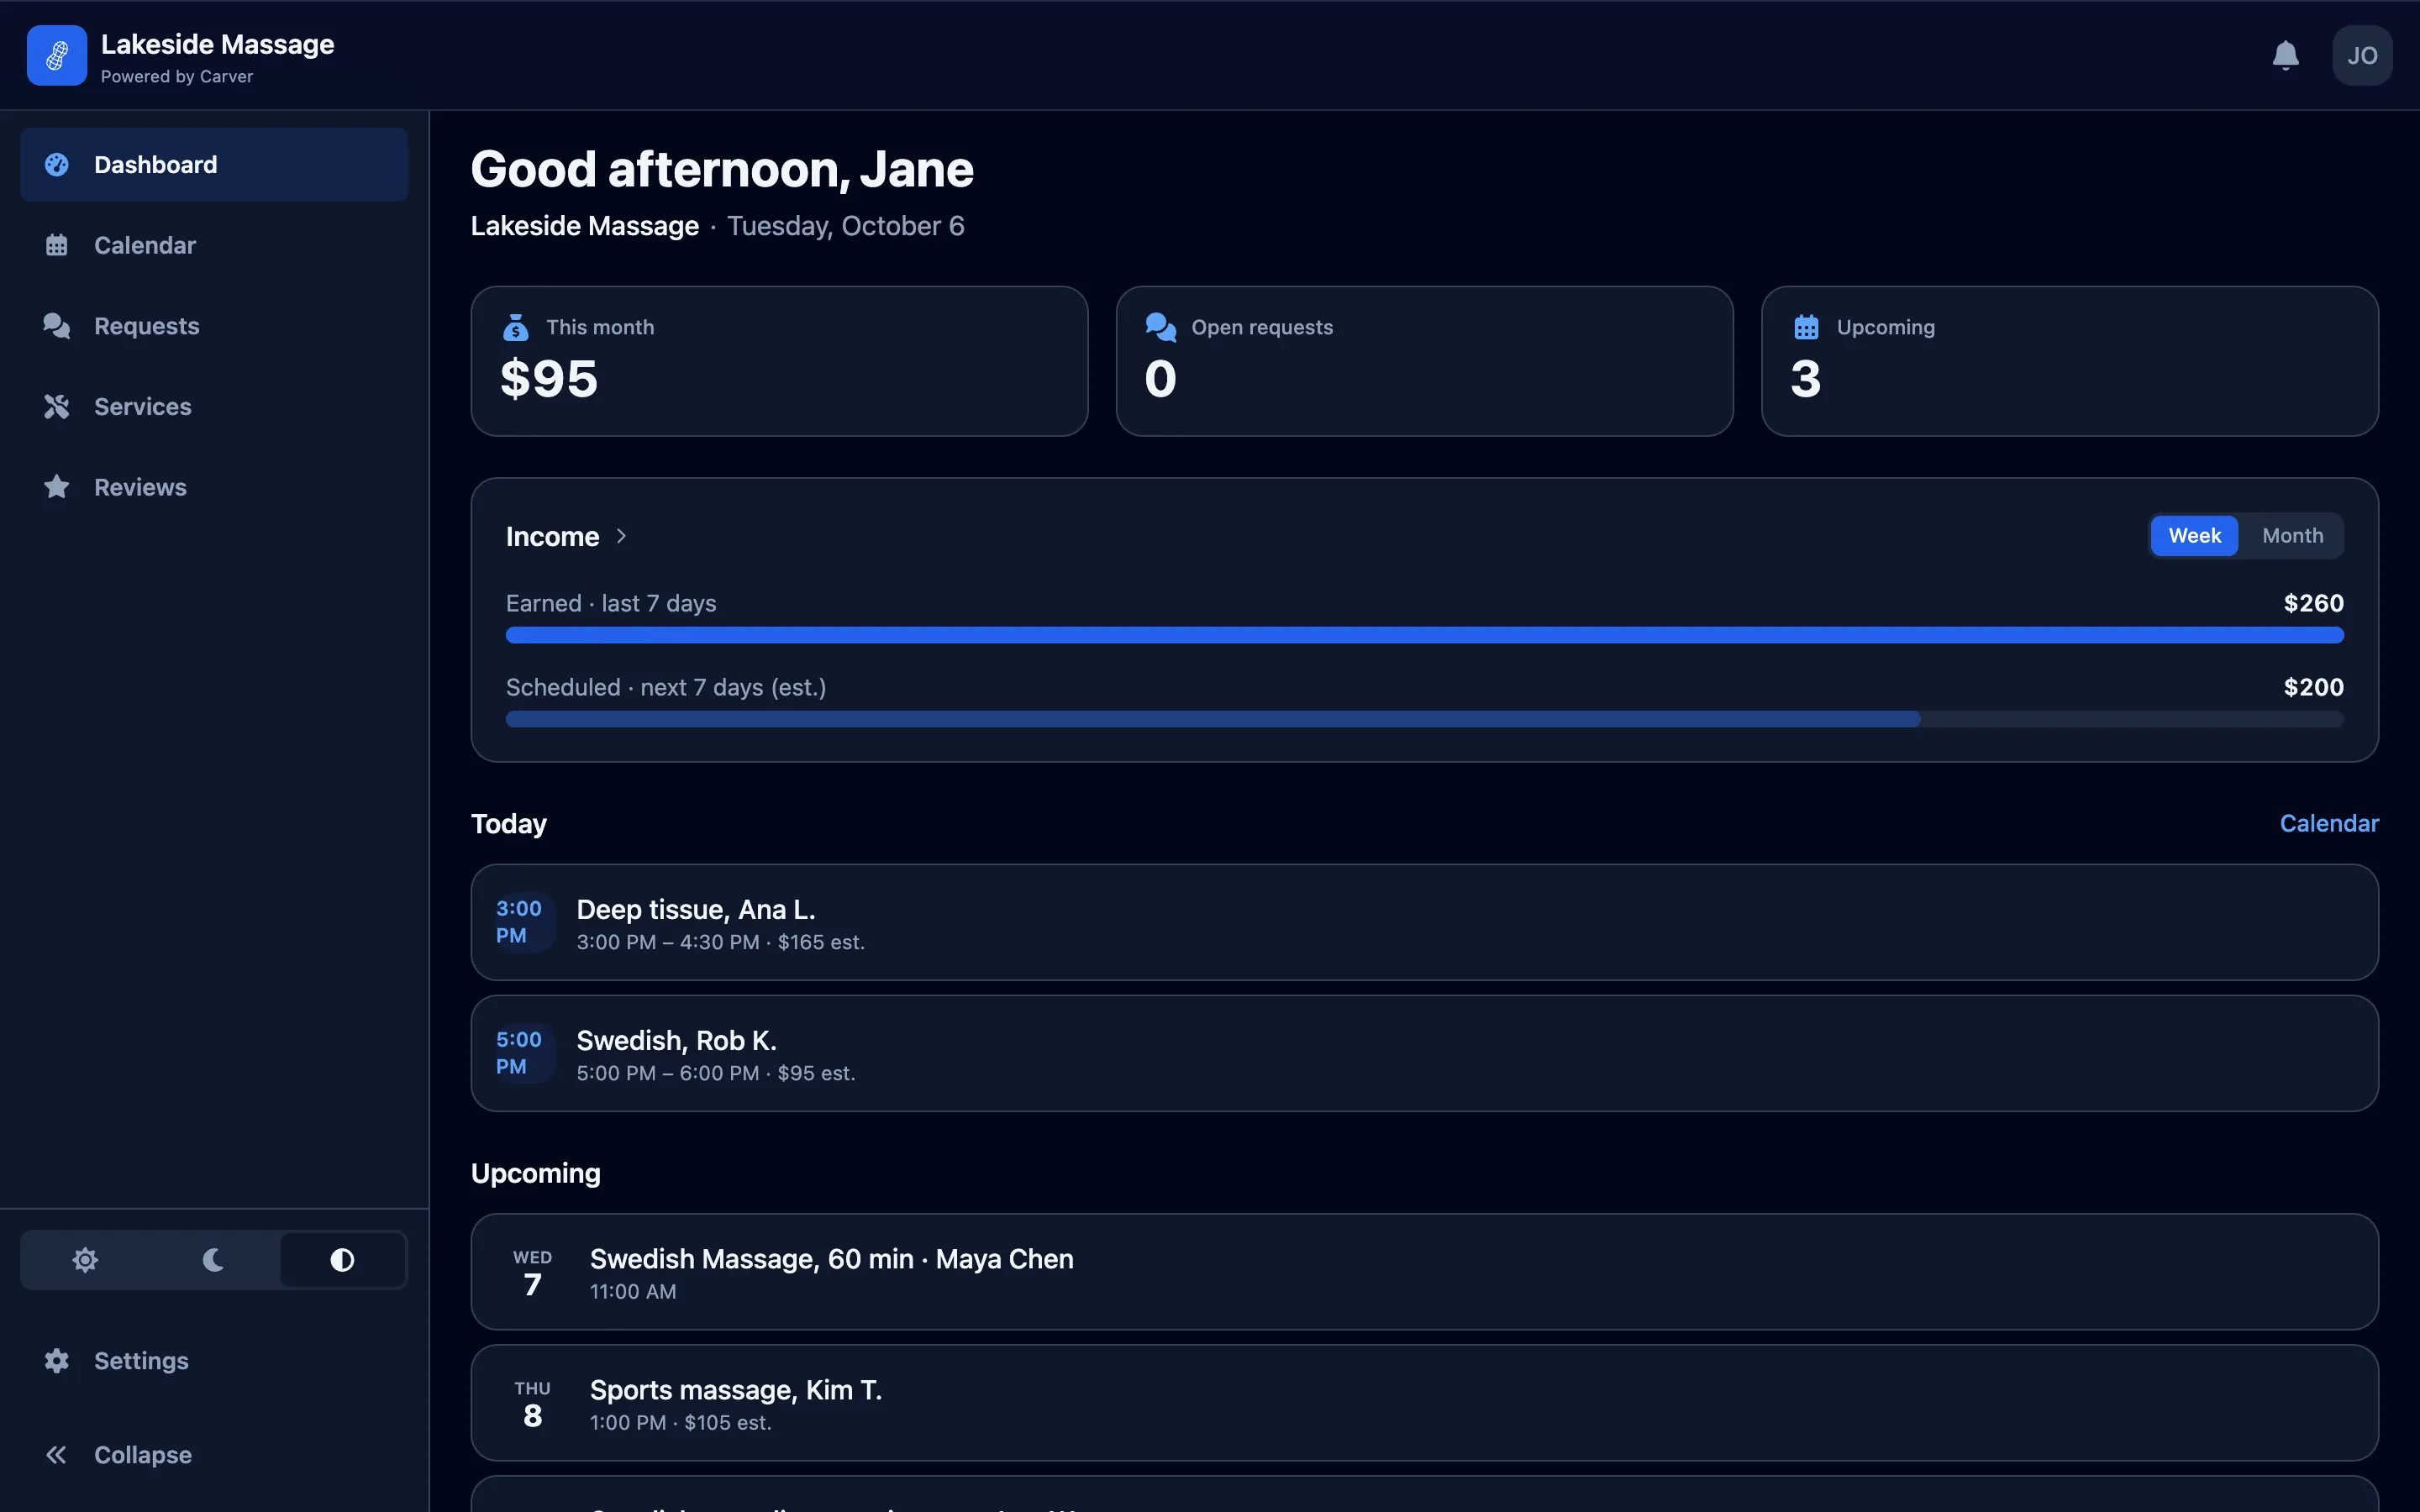Open the notifications bell
2420x1512 pixels.
[2285, 55]
